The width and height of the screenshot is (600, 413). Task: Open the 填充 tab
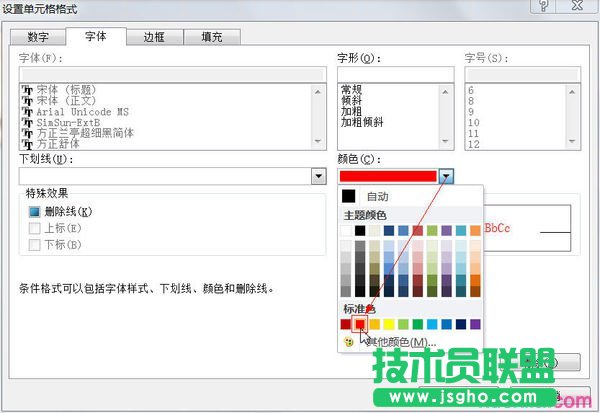(211, 37)
